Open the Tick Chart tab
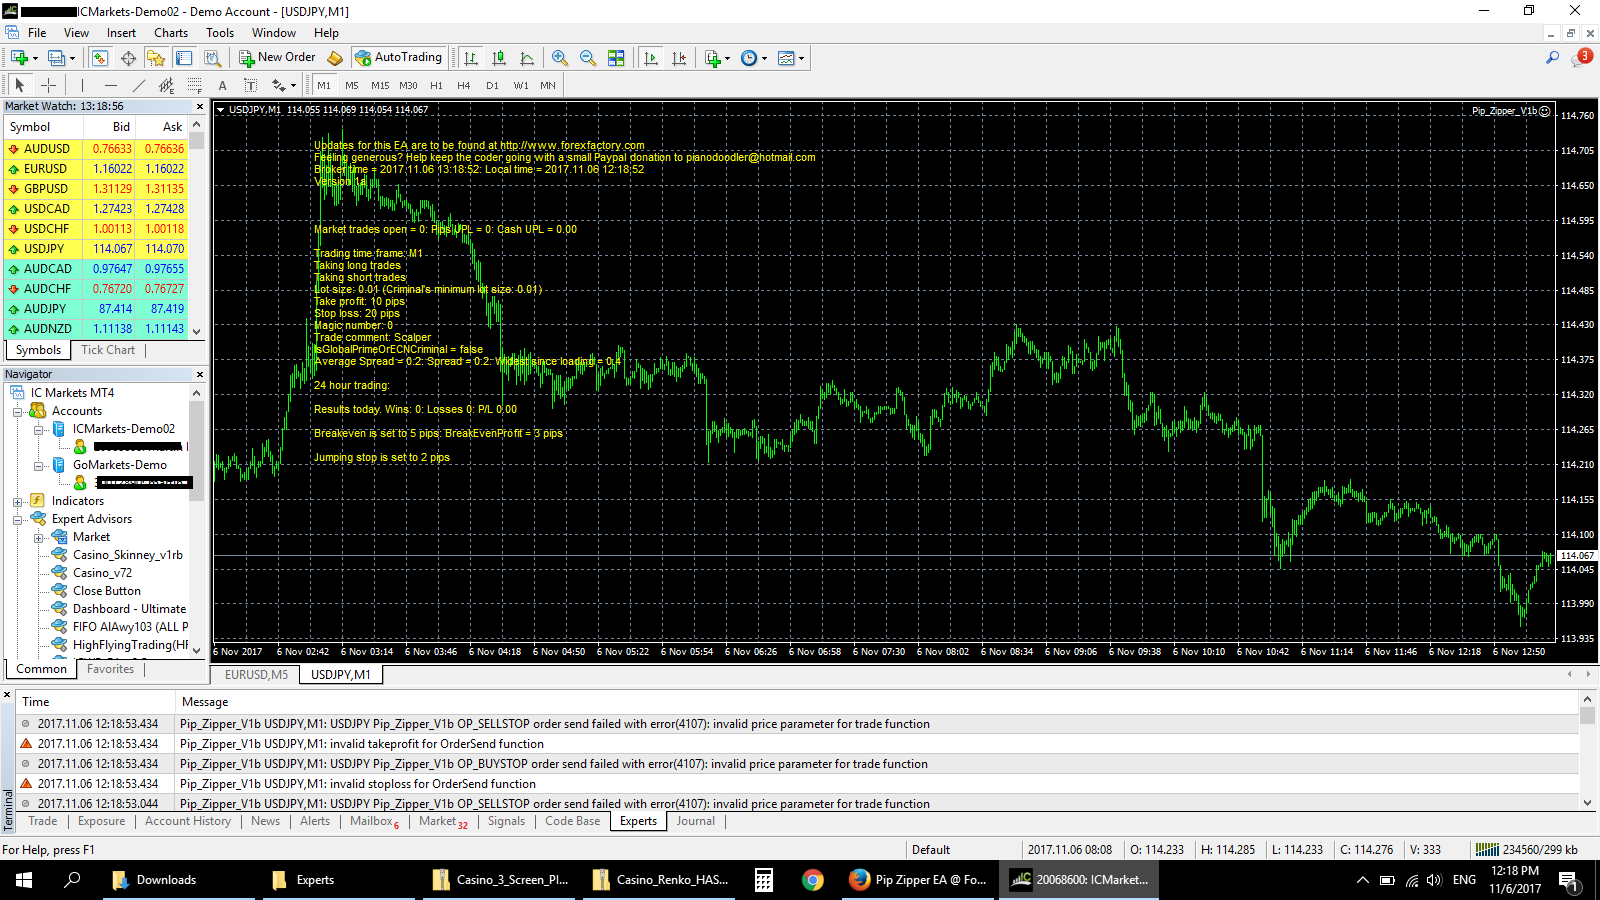The image size is (1600, 900). tap(108, 350)
